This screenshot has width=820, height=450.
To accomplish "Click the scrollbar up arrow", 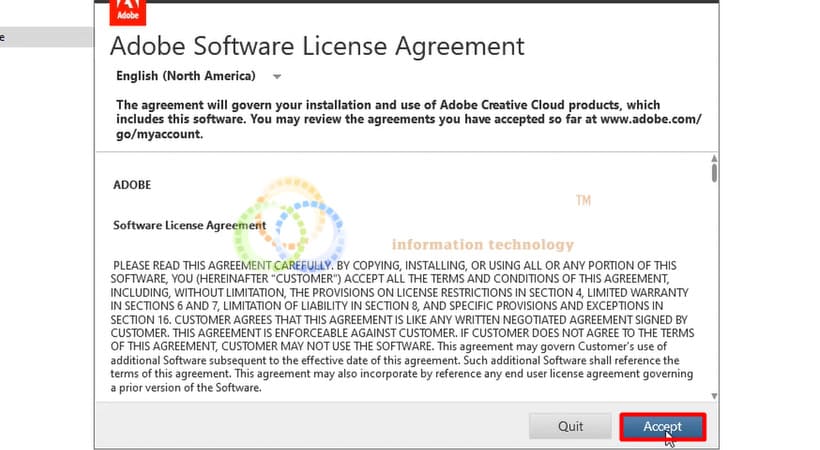I will pos(714,158).
